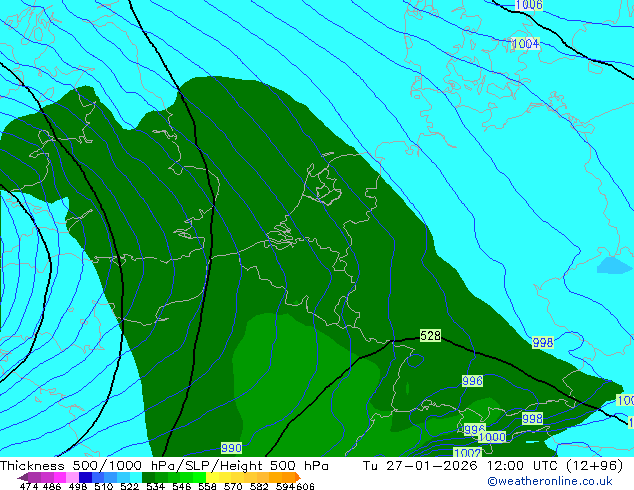Click the 498 legend value
634x490 pixels.
[78, 486]
